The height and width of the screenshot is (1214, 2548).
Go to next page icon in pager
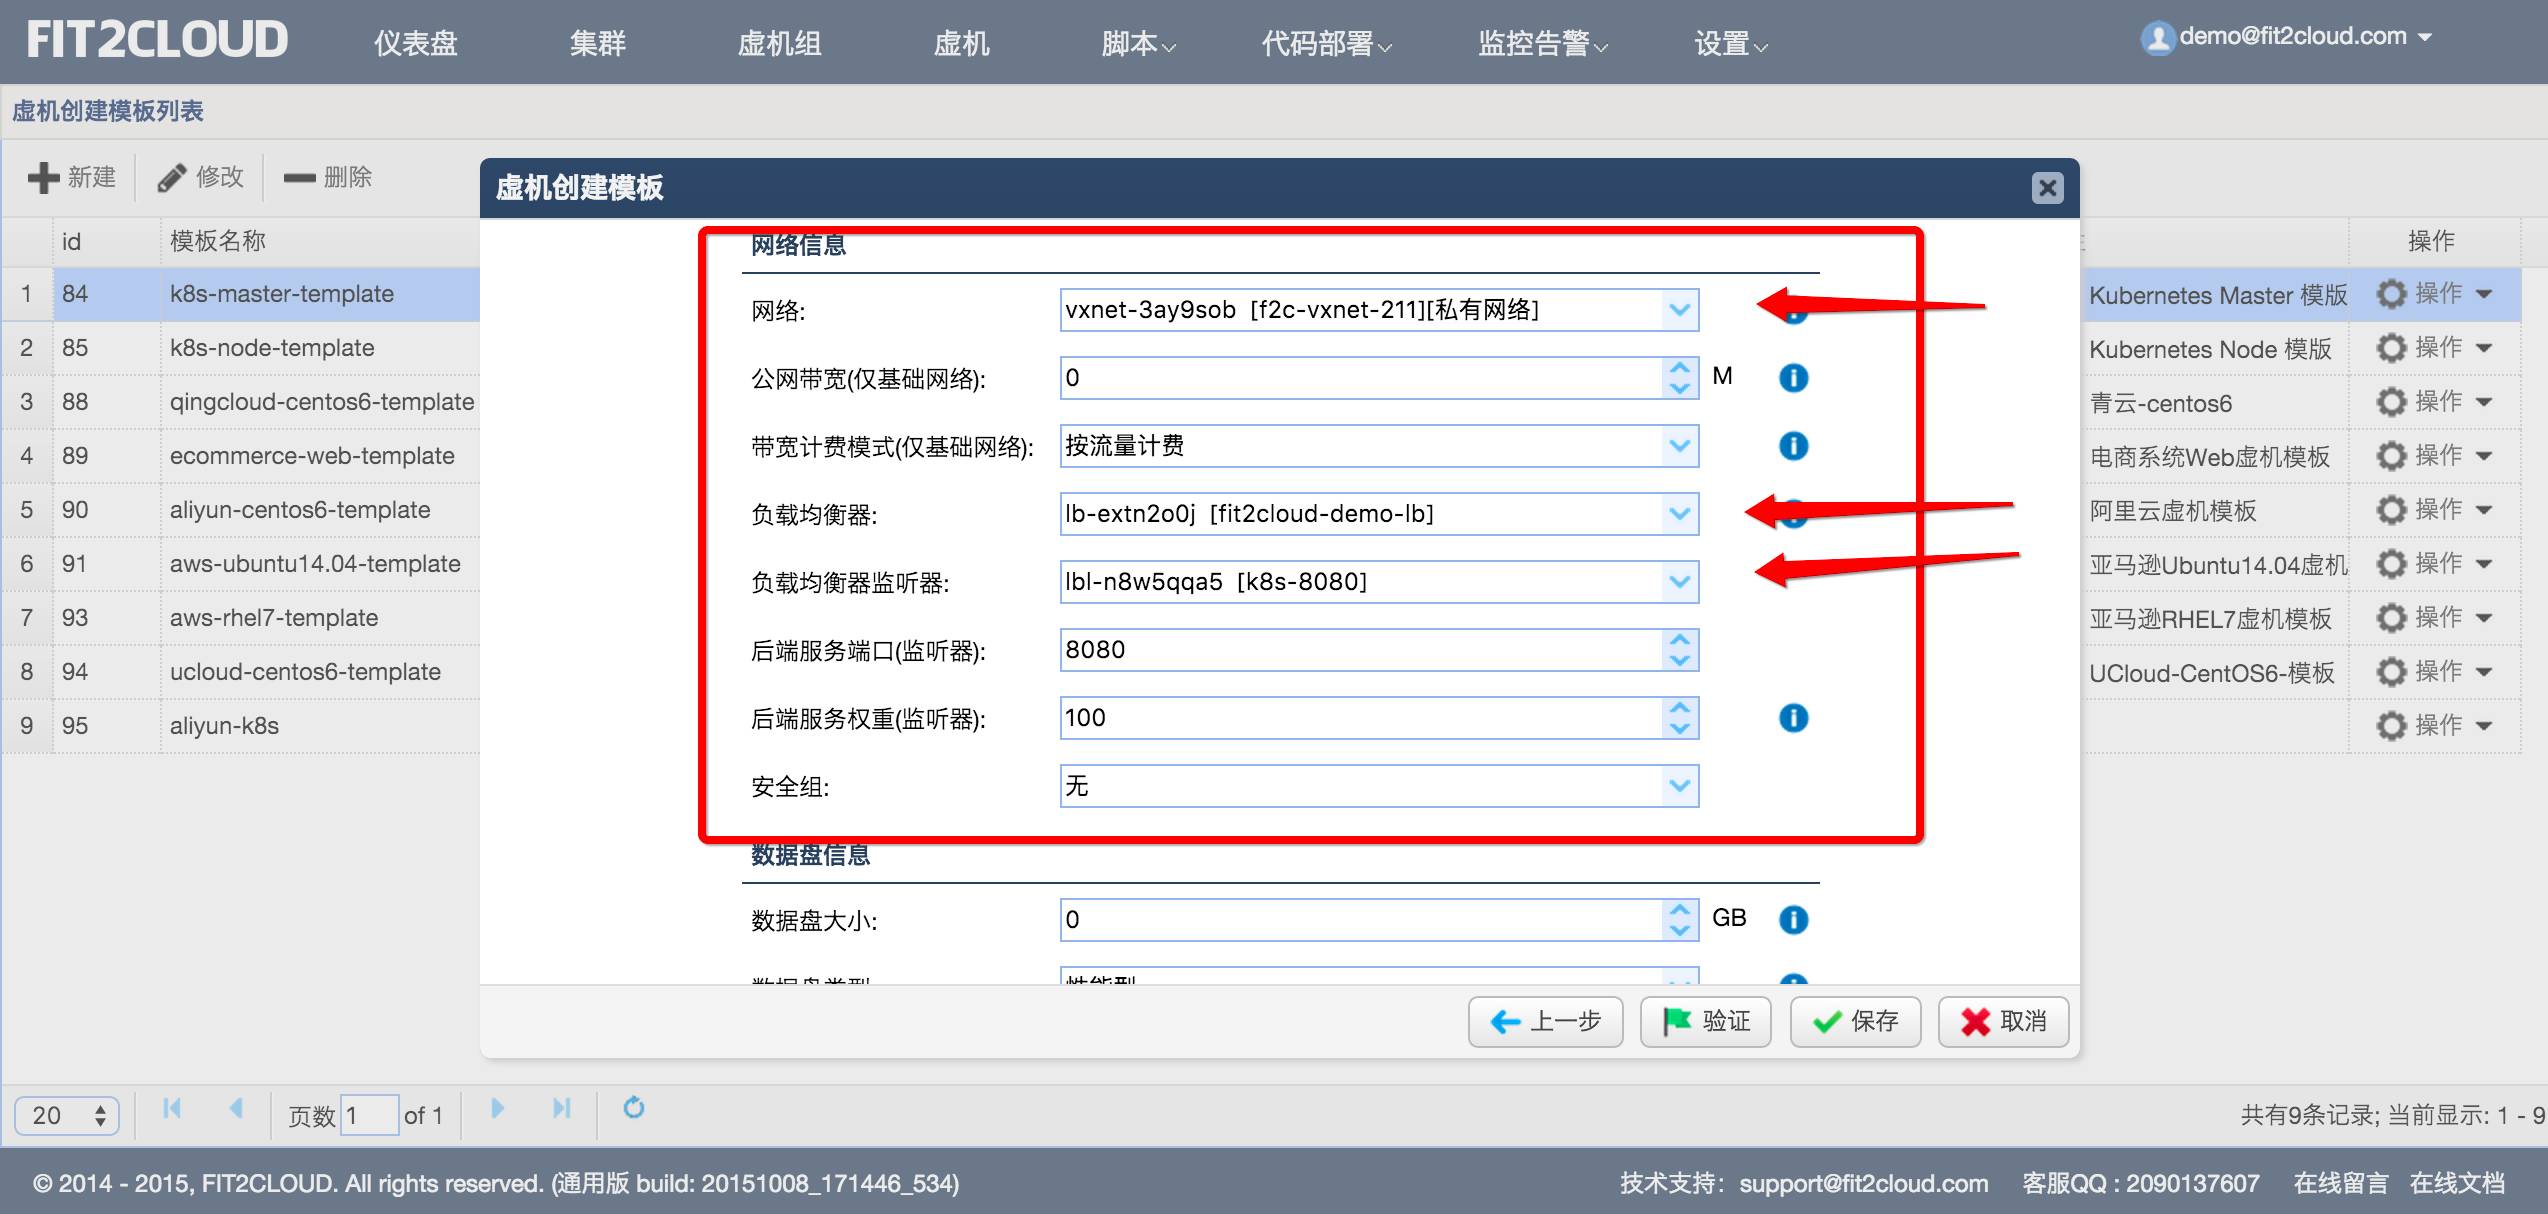497,1108
